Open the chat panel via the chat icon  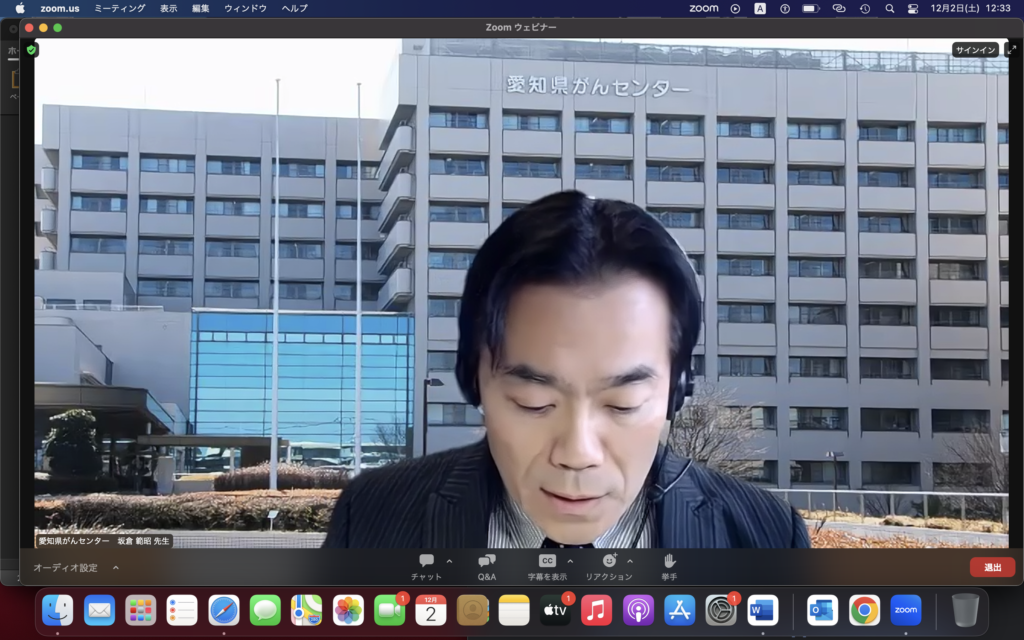pyautogui.click(x=427, y=561)
